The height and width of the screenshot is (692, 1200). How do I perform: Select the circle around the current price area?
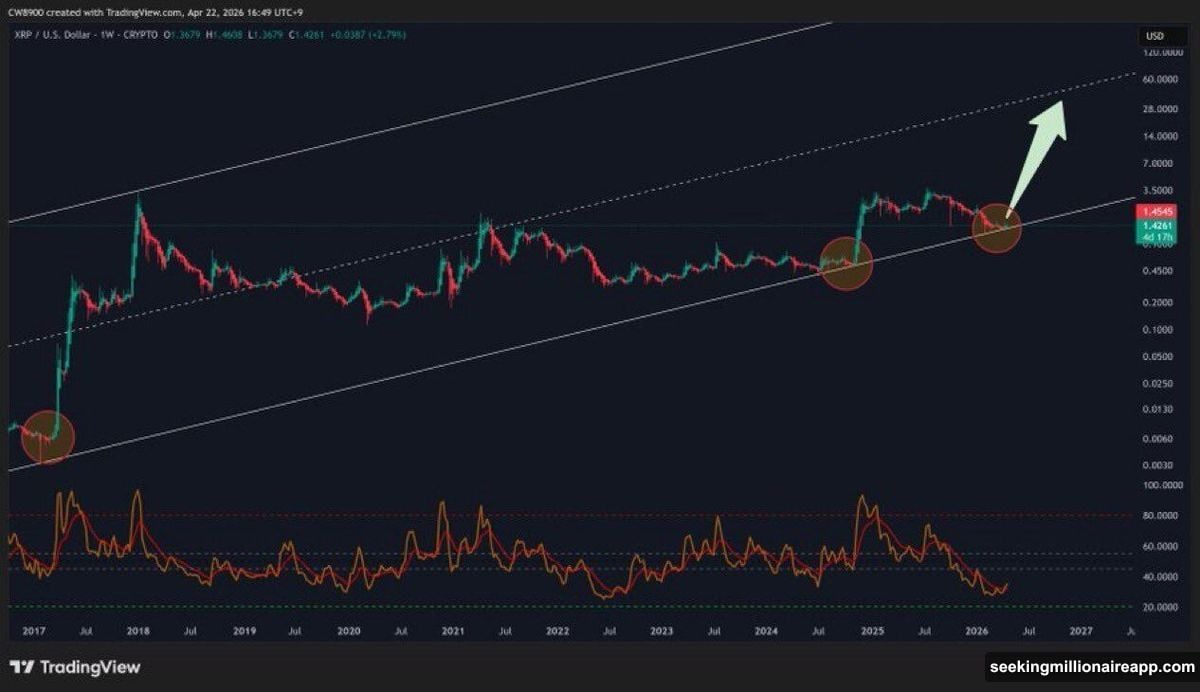tap(996, 228)
